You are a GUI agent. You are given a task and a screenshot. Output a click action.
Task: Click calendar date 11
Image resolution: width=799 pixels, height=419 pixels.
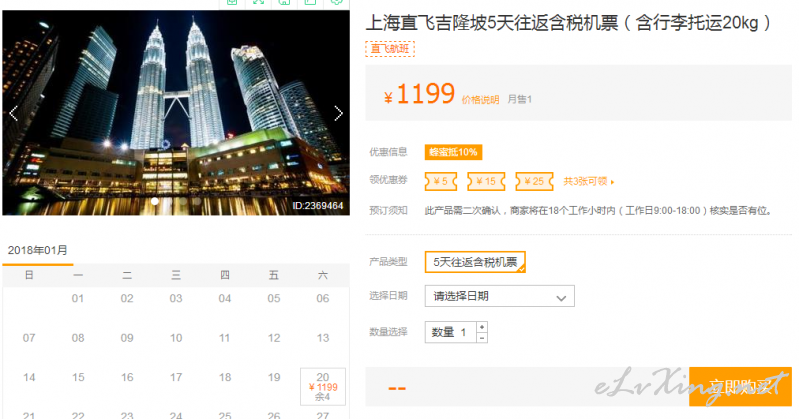(225, 338)
